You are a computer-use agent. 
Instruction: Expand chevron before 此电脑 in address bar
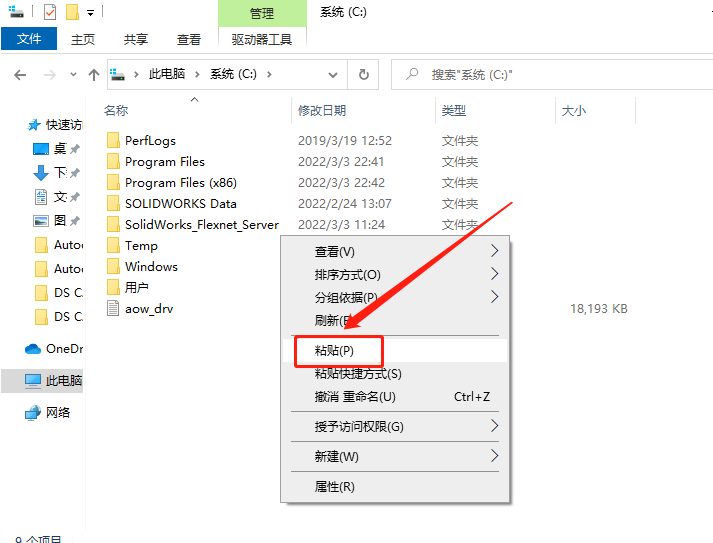(136, 75)
